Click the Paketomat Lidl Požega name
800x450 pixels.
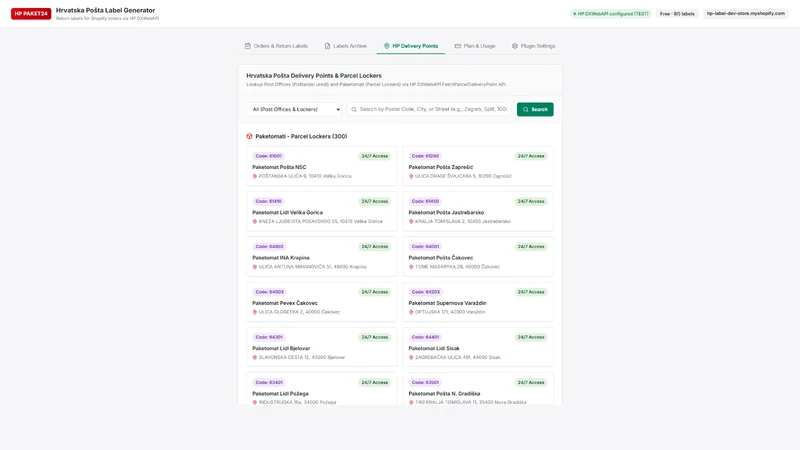click(280, 394)
